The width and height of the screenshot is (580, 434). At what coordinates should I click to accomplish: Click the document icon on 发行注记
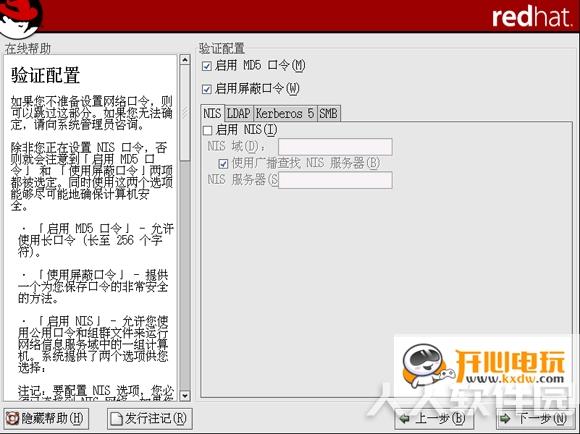coord(117,419)
